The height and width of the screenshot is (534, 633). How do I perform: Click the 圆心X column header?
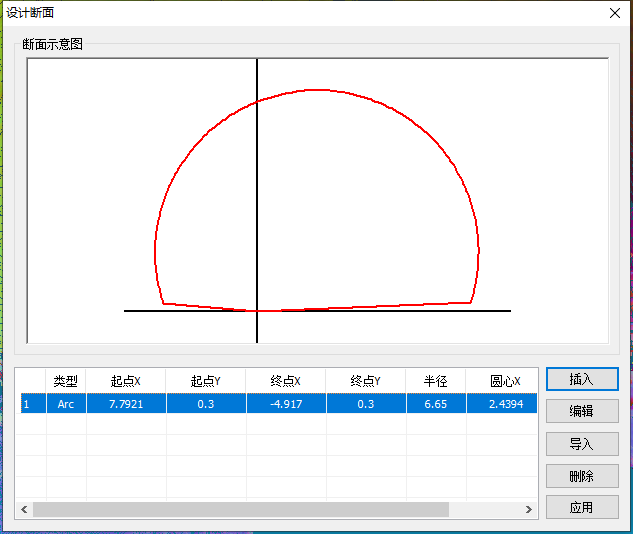[503, 381]
